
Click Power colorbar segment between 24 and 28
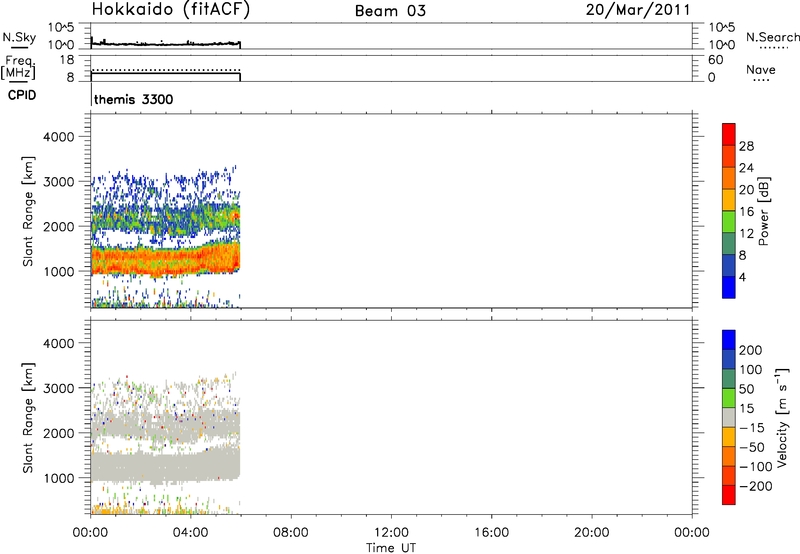click(729, 157)
